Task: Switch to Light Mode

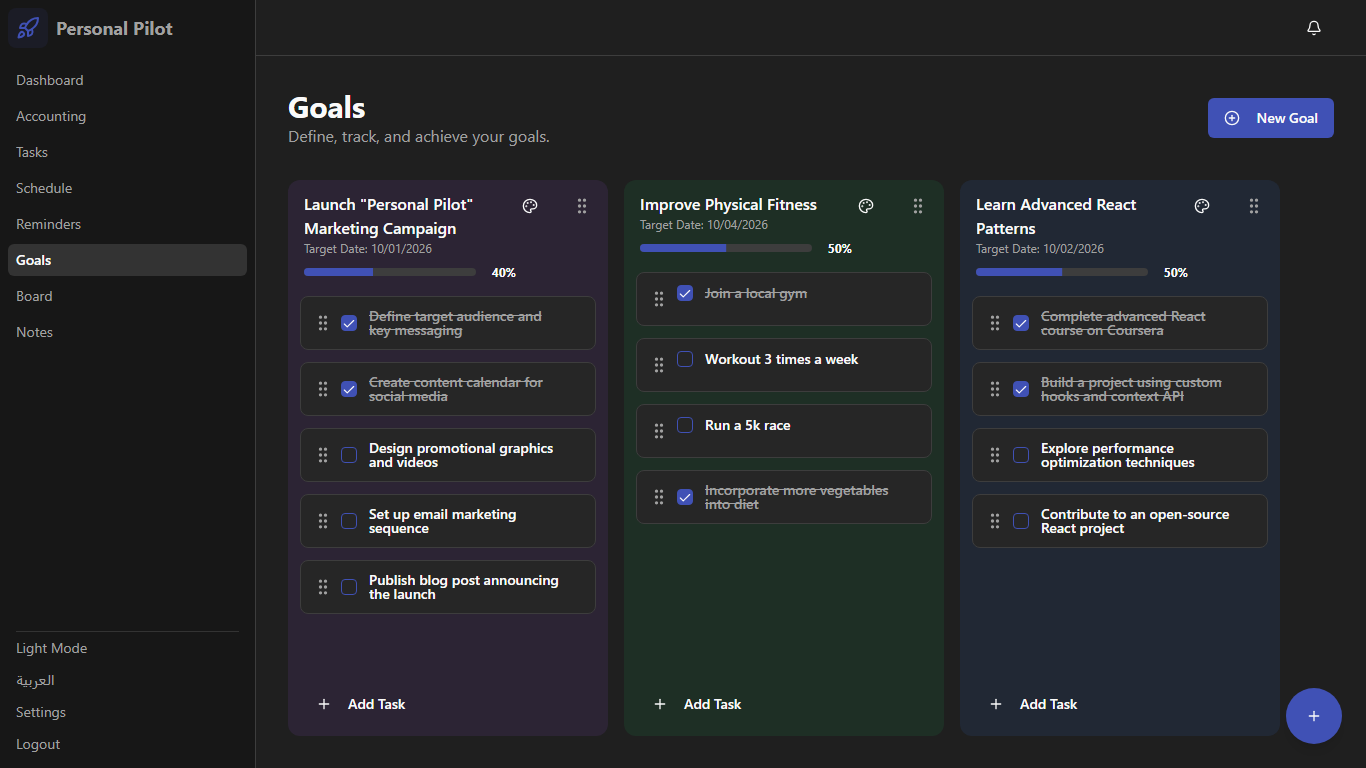Action: (x=52, y=648)
